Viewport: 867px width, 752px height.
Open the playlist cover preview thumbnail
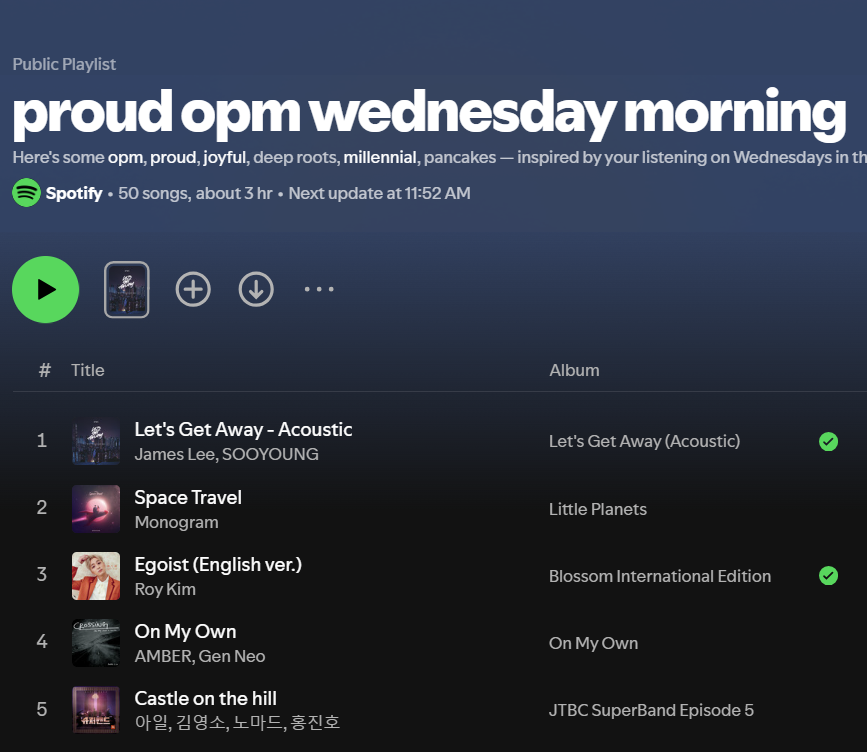coord(127,289)
